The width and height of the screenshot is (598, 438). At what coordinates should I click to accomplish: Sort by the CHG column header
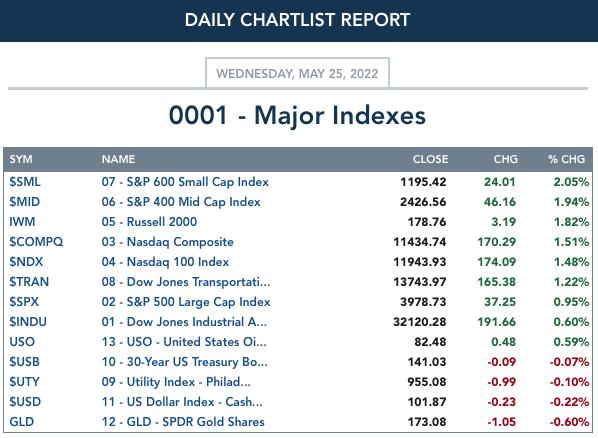click(505, 159)
